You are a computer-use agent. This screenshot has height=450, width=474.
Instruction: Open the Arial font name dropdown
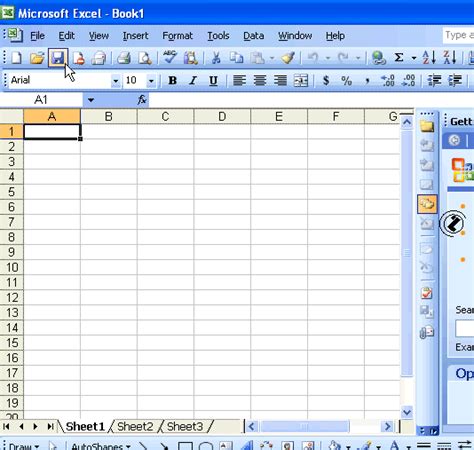(115, 81)
